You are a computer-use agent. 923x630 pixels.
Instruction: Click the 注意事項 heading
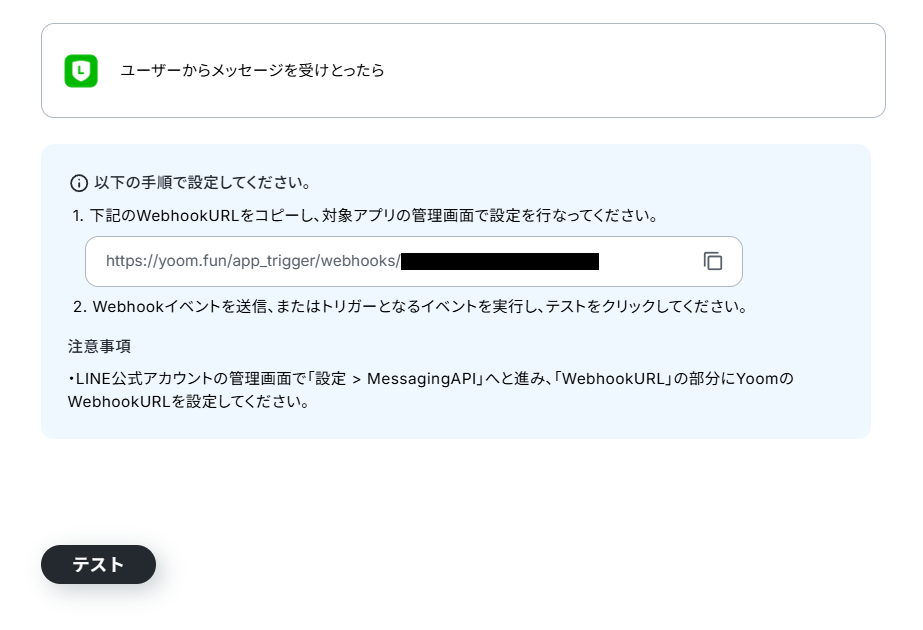point(99,346)
